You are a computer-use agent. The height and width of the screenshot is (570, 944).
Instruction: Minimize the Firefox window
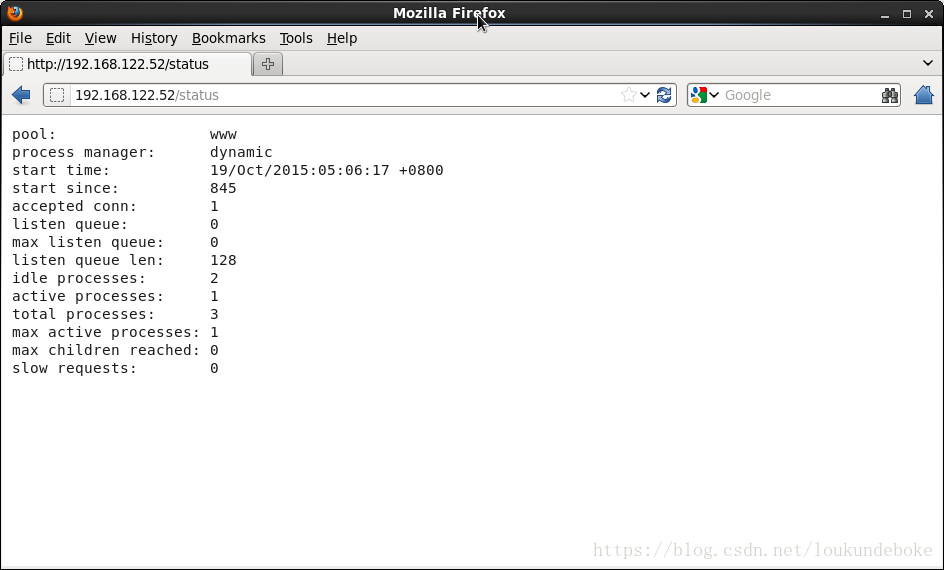coord(884,14)
